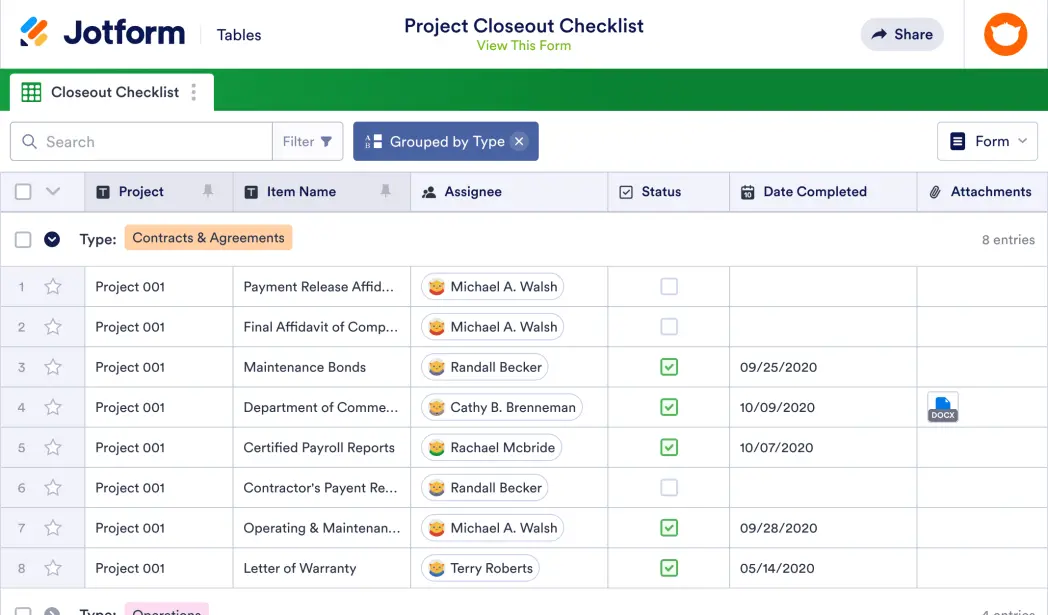Collapse the Contracts & Agreements group
This screenshot has height=615, width=1048.
(x=52, y=239)
